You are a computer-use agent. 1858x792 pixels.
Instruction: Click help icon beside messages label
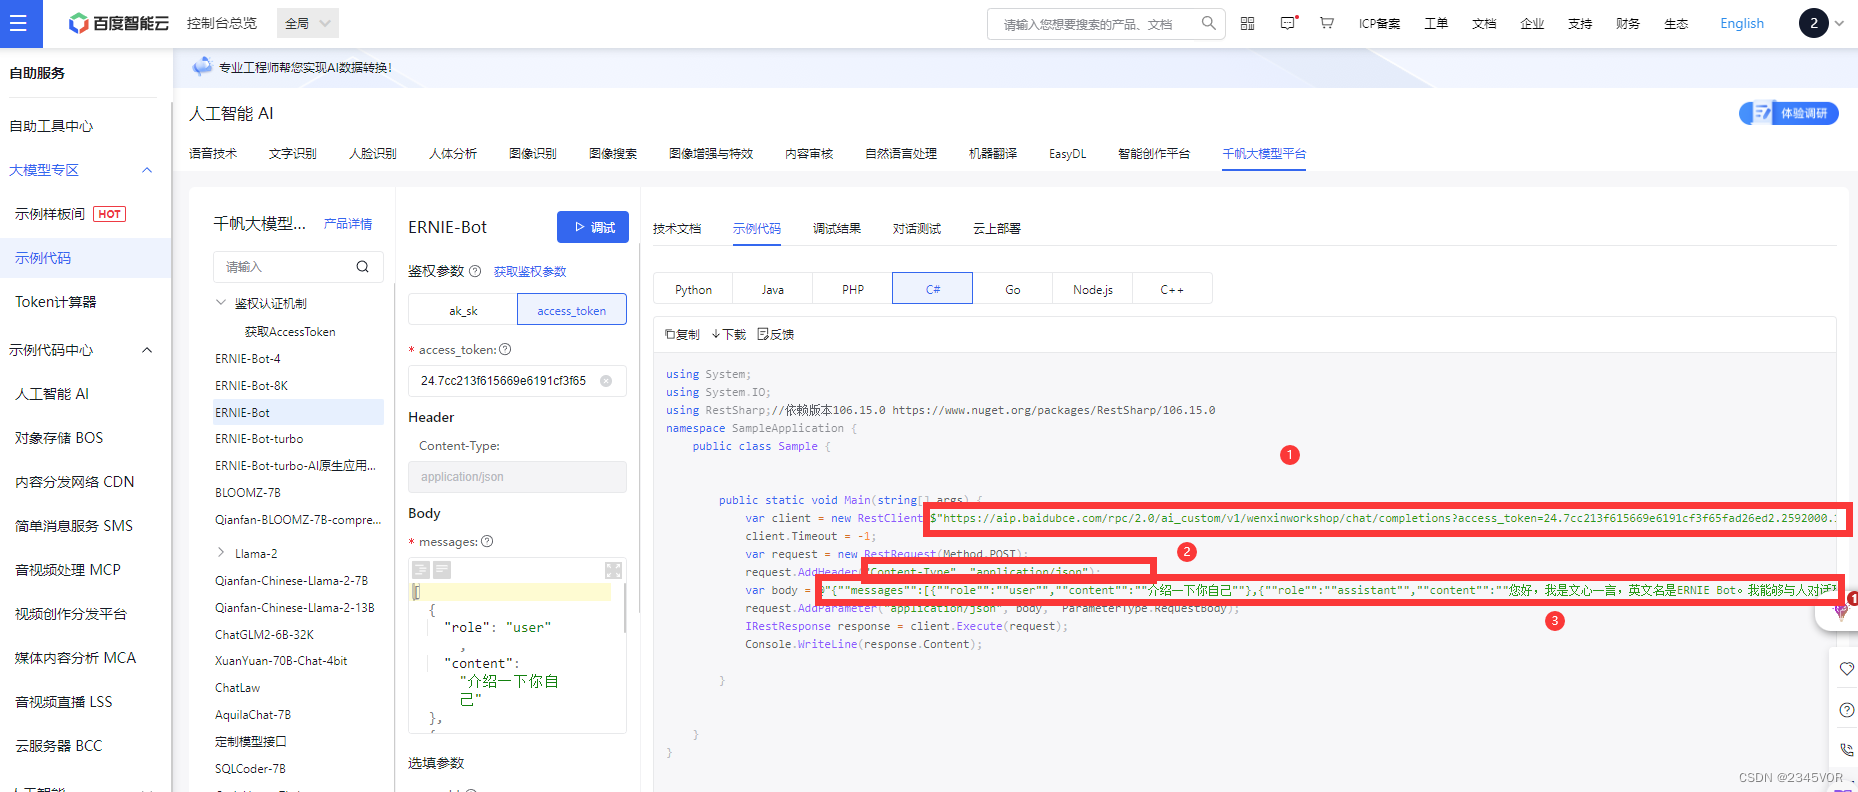tap(487, 541)
